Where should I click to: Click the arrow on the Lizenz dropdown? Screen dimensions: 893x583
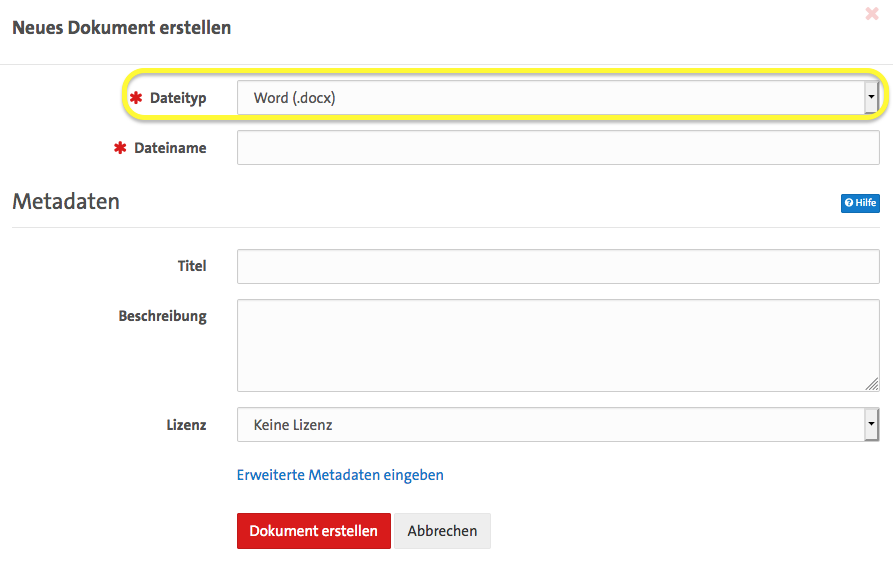871,425
